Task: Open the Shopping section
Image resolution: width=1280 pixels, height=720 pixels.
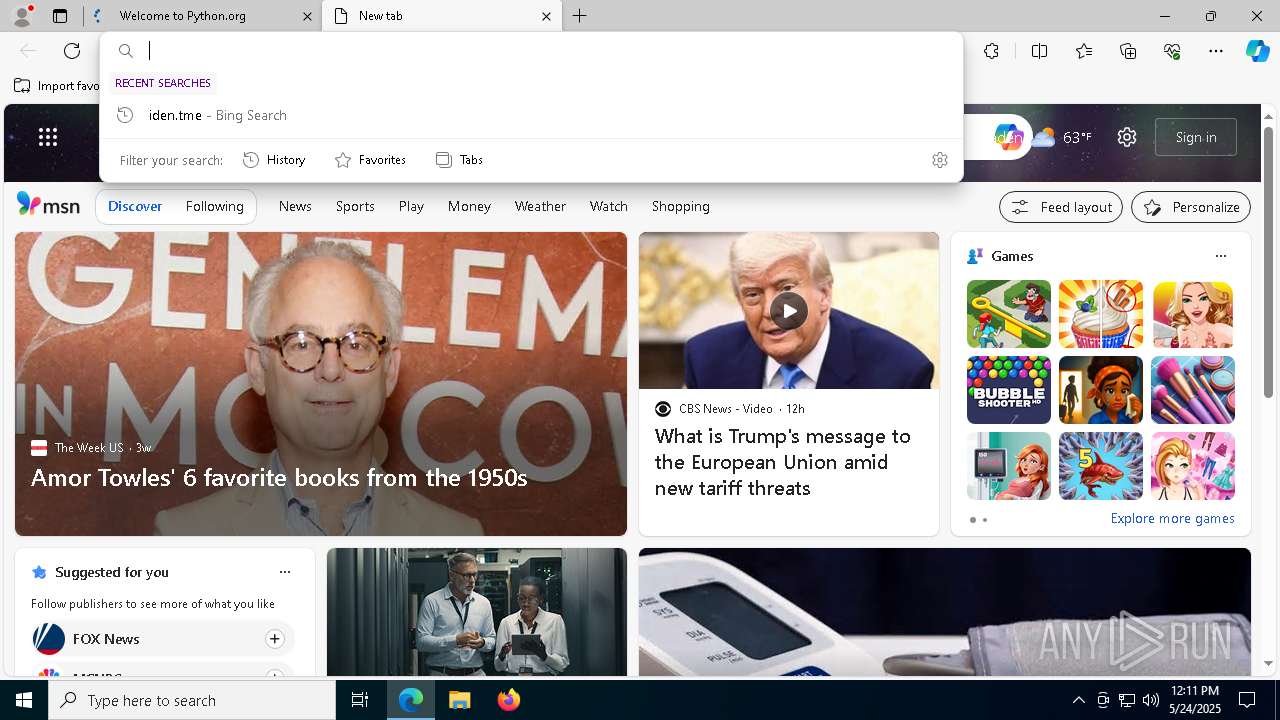Action: tap(680, 206)
